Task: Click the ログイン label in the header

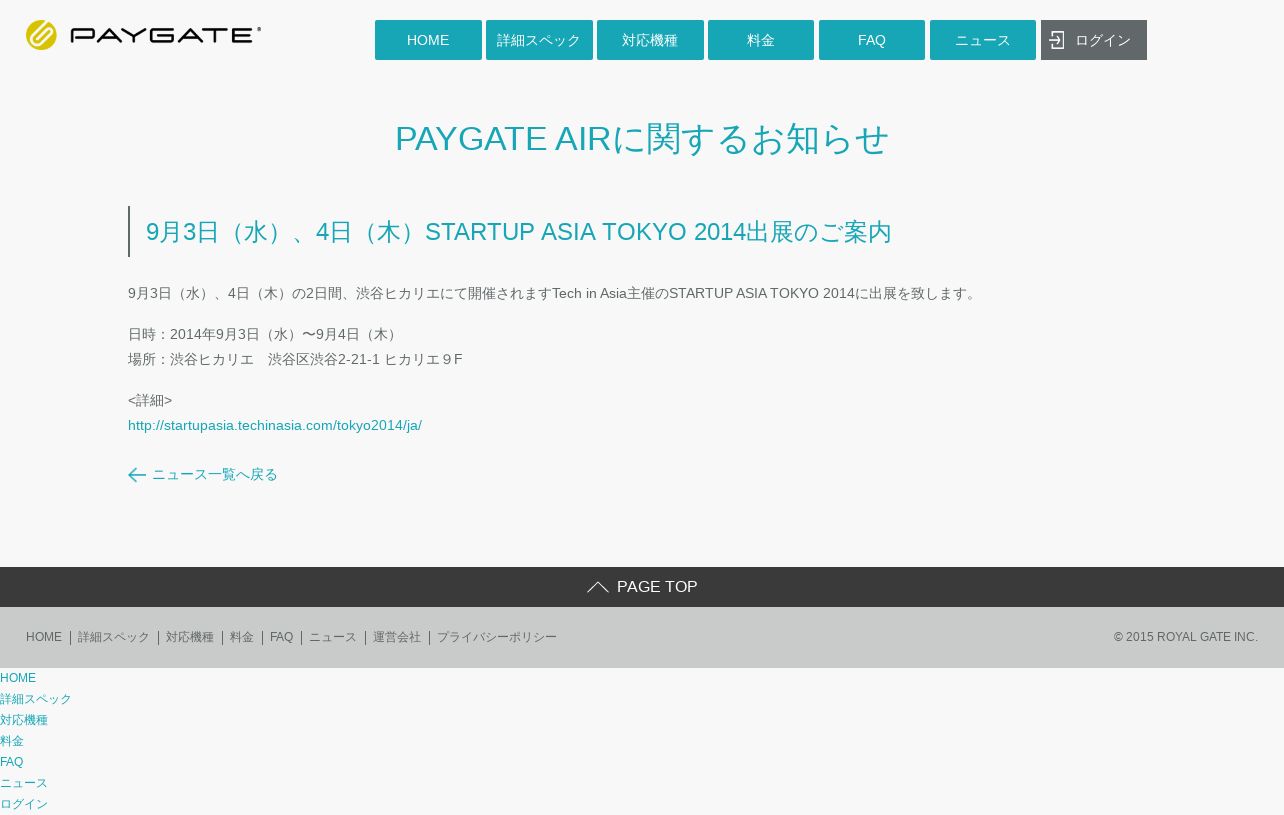Action: pyautogui.click(x=1103, y=40)
